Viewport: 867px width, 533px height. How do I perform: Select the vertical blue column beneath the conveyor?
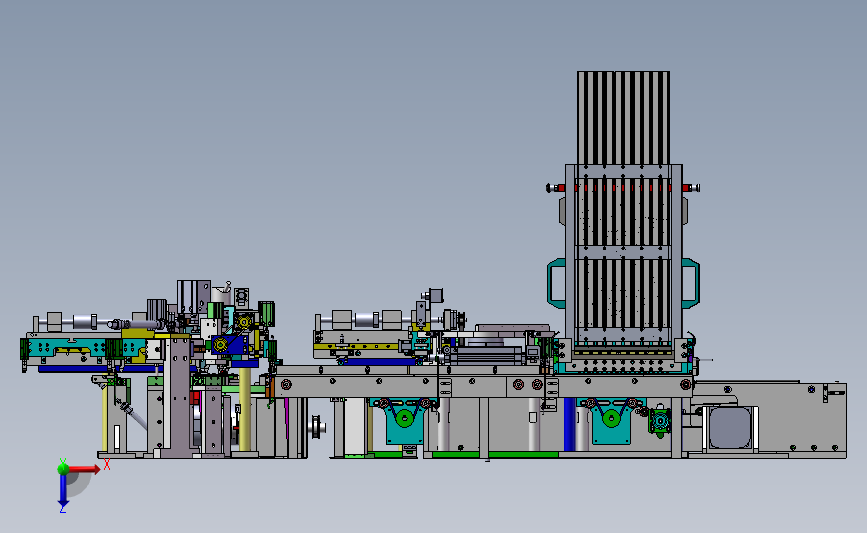pyautogui.click(x=570, y=424)
